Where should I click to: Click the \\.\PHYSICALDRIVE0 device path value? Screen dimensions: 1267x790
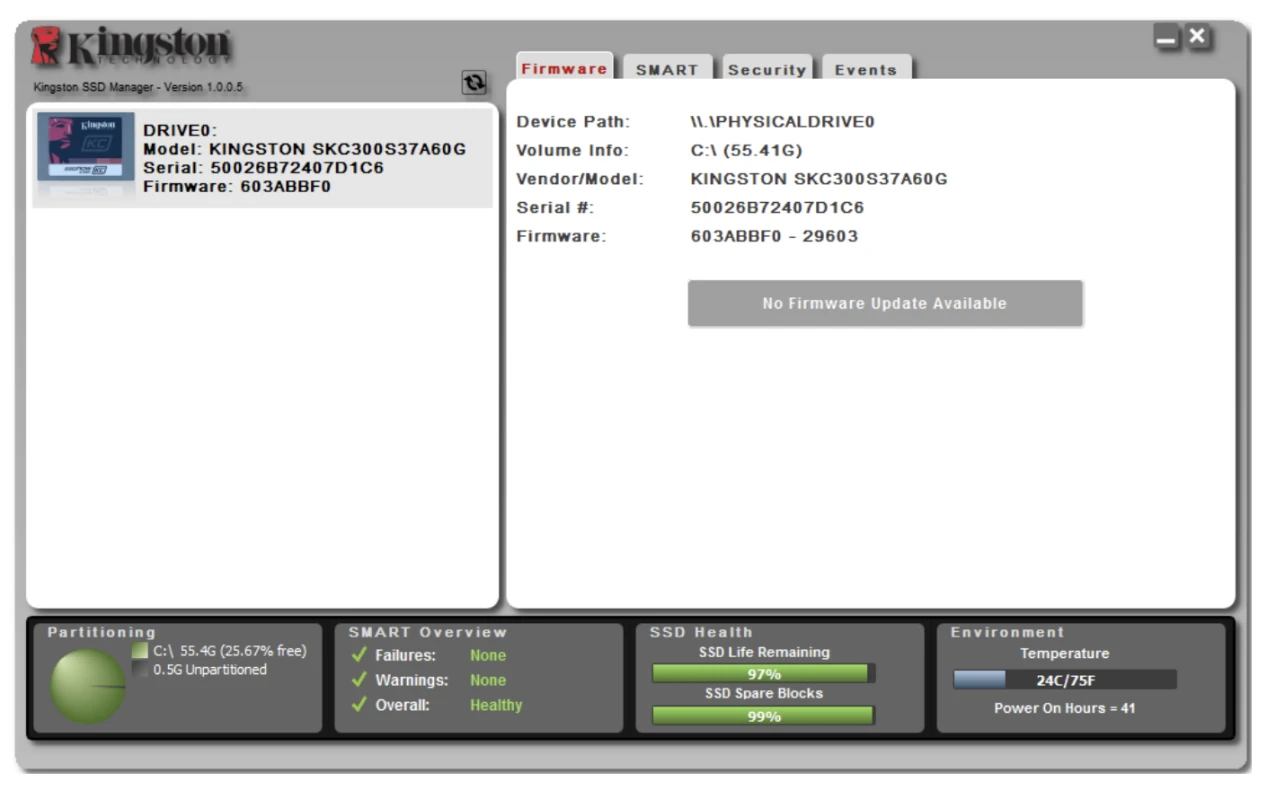pyautogui.click(x=782, y=122)
